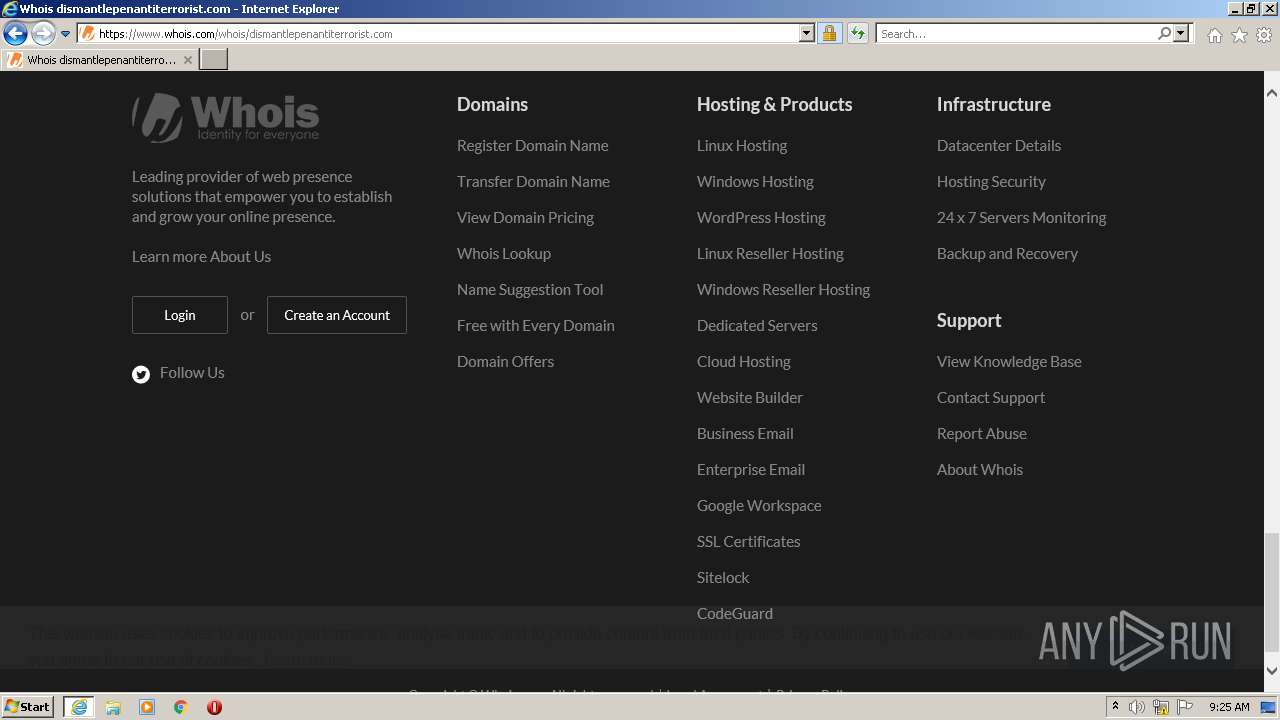
Task: Open Transfer Domain Name link
Action: pos(533,181)
